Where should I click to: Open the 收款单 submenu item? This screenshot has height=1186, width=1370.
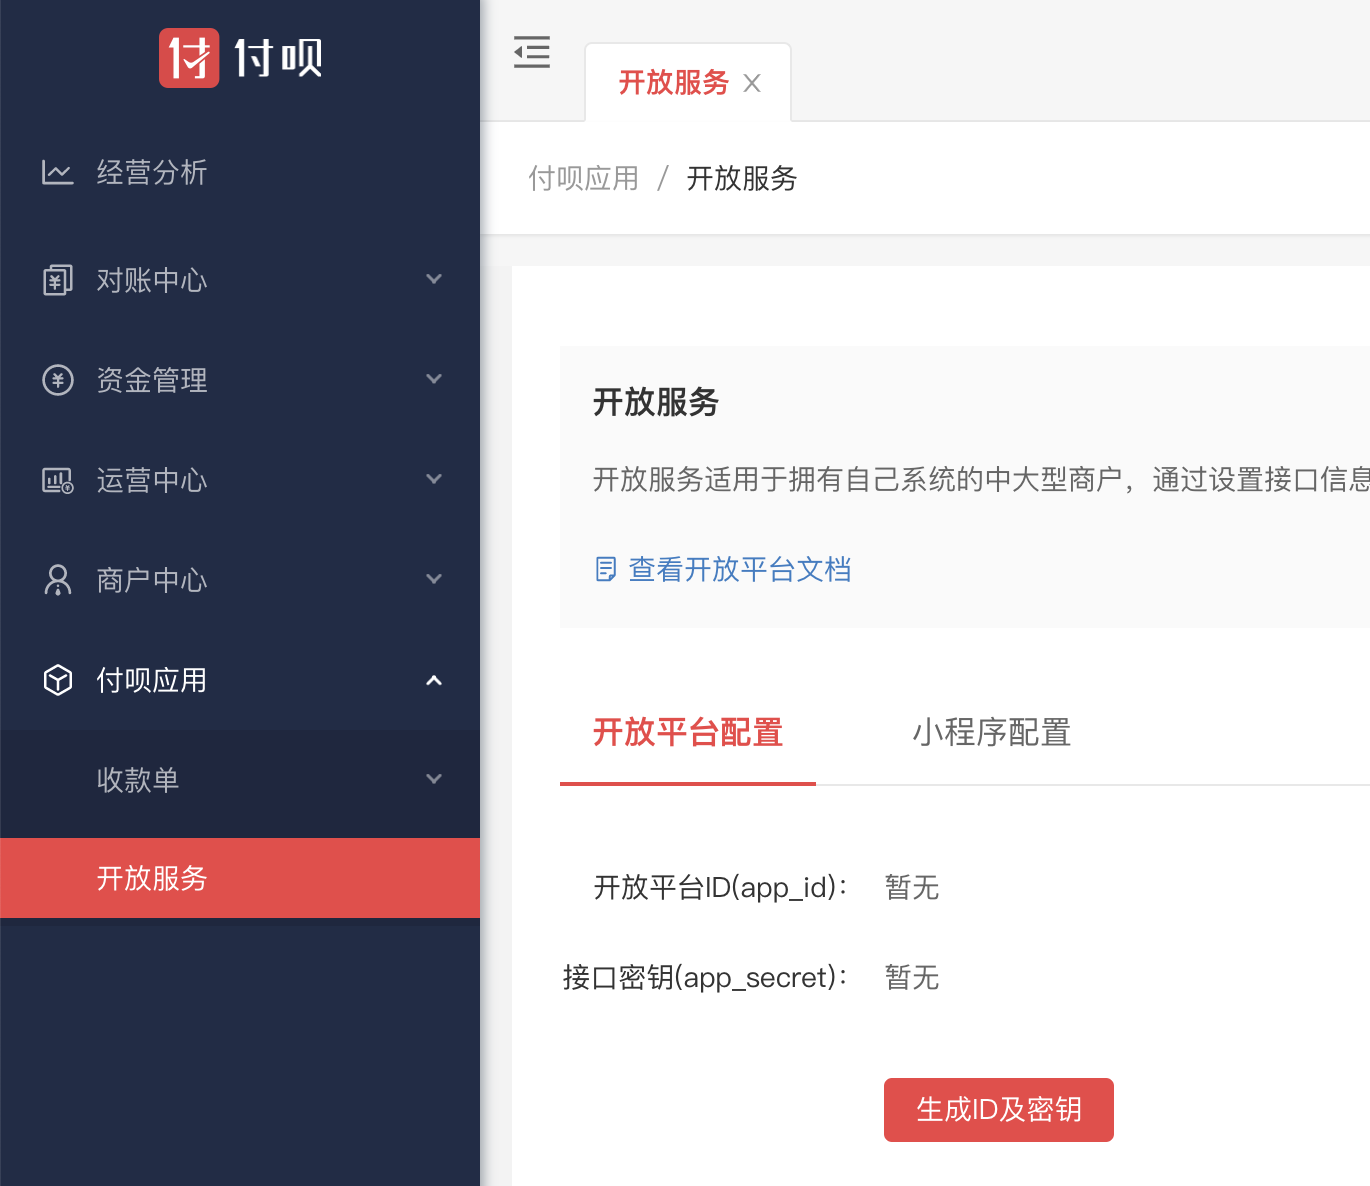pyautogui.click(x=240, y=779)
